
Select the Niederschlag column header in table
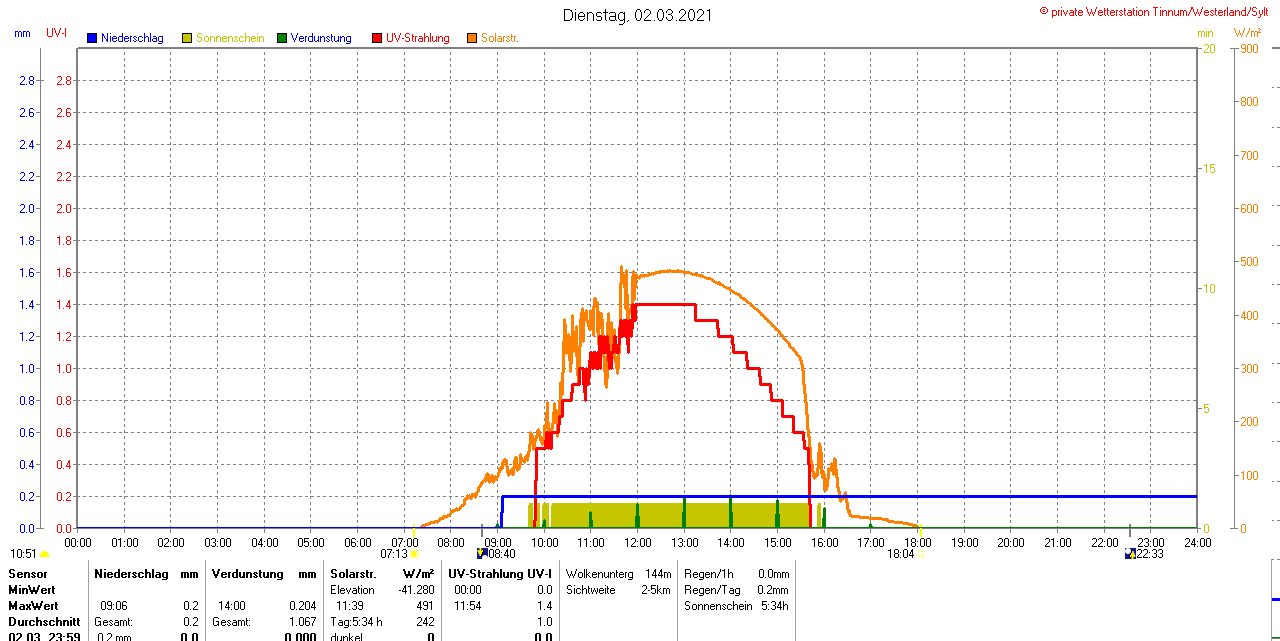click(x=131, y=574)
